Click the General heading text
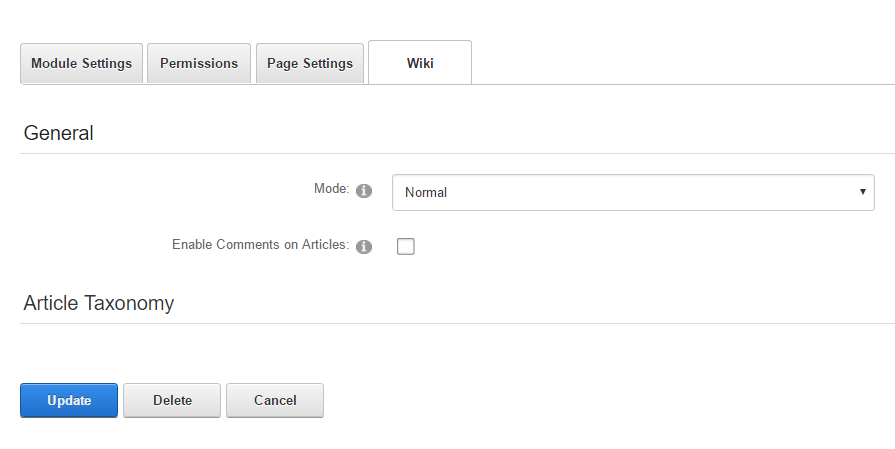 [58, 133]
